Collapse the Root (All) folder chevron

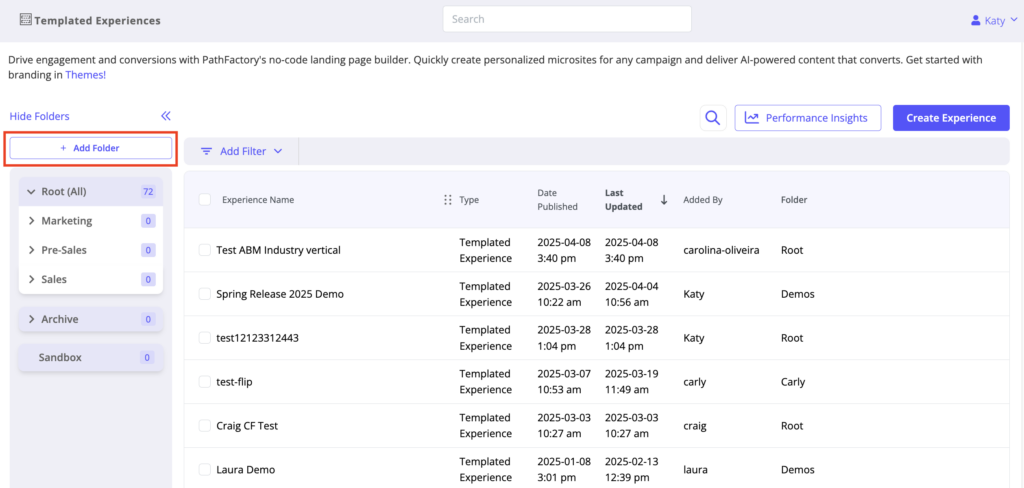click(x=31, y=192)
